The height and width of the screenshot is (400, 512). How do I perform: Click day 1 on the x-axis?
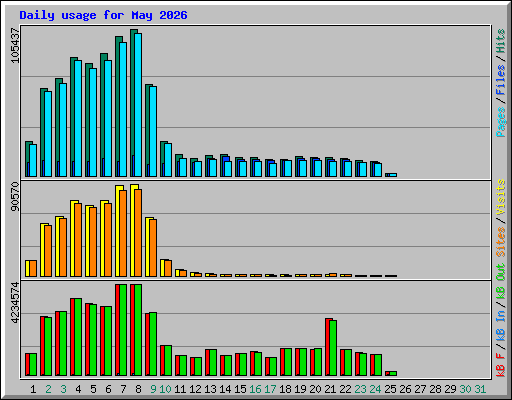coord(33,389)
